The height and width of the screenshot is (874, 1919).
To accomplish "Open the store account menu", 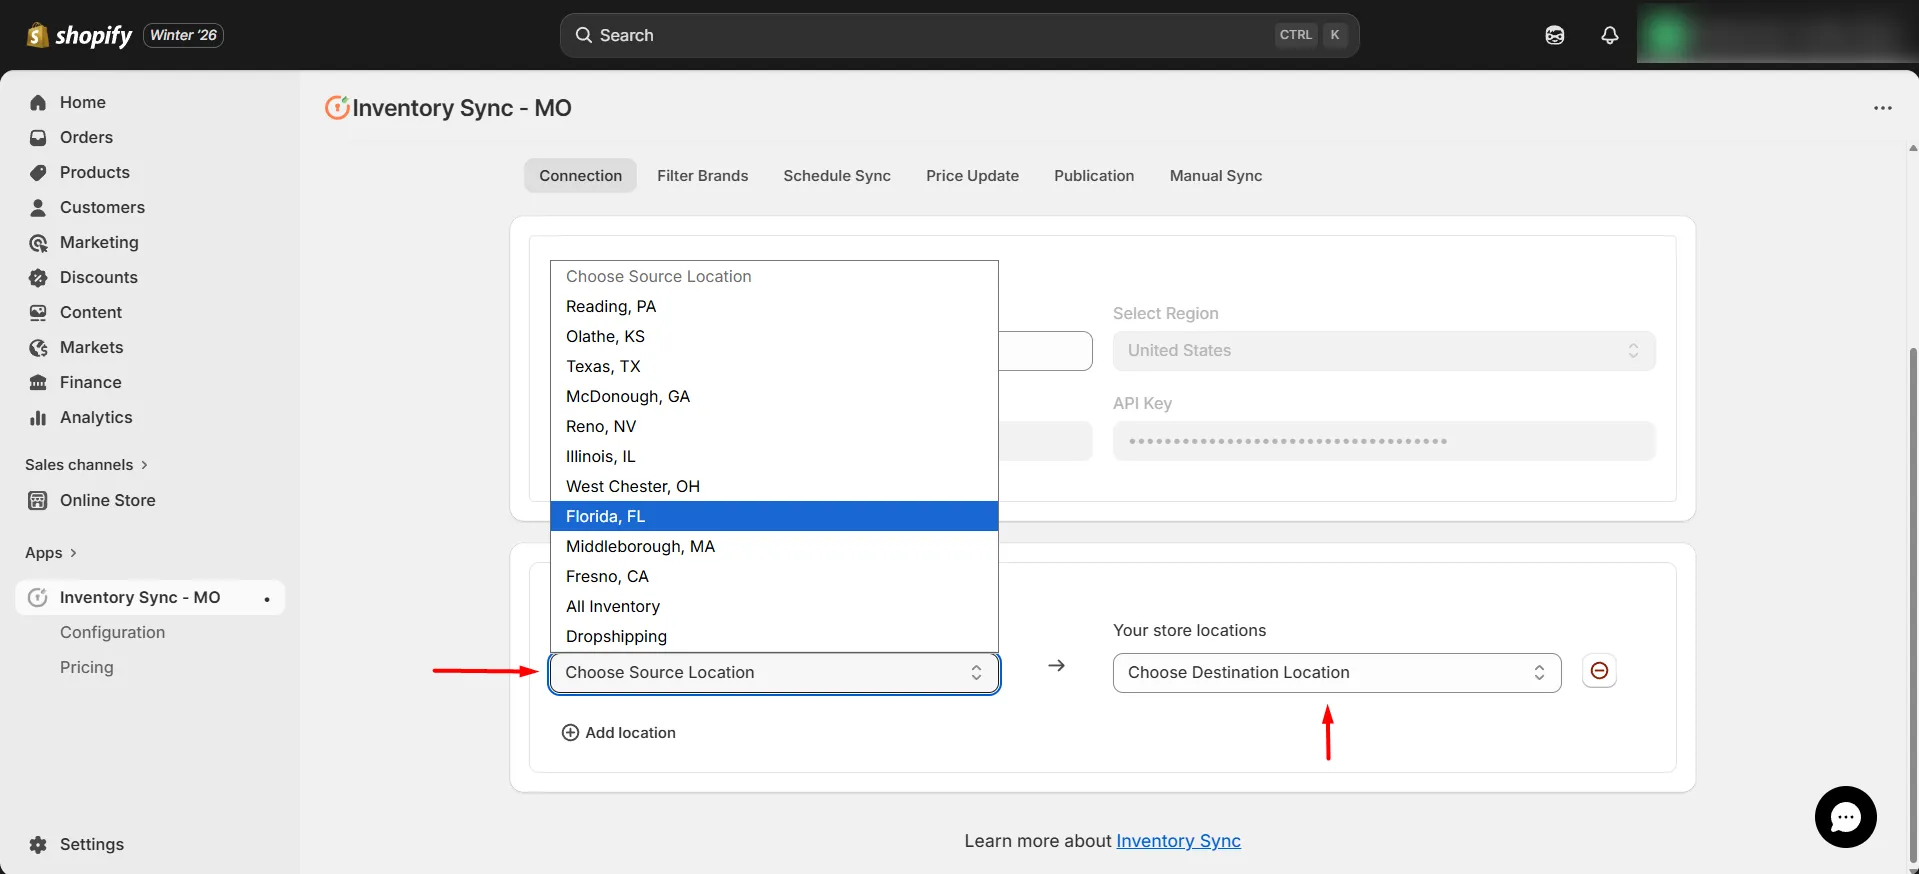I will click(1776, 35).
